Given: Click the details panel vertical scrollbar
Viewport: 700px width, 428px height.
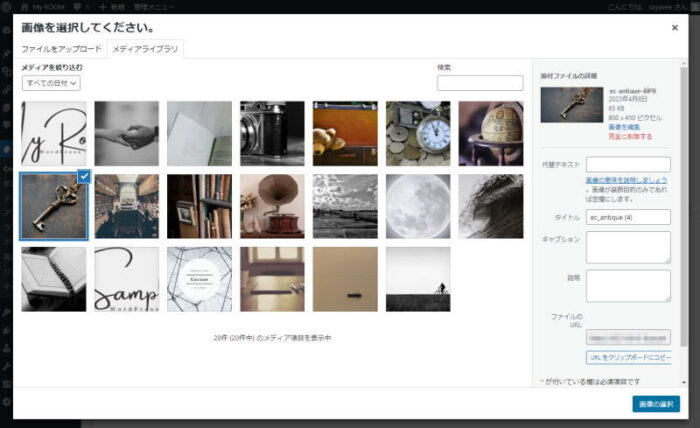Looking at the screenshot, I should click(x=683, y=207).
